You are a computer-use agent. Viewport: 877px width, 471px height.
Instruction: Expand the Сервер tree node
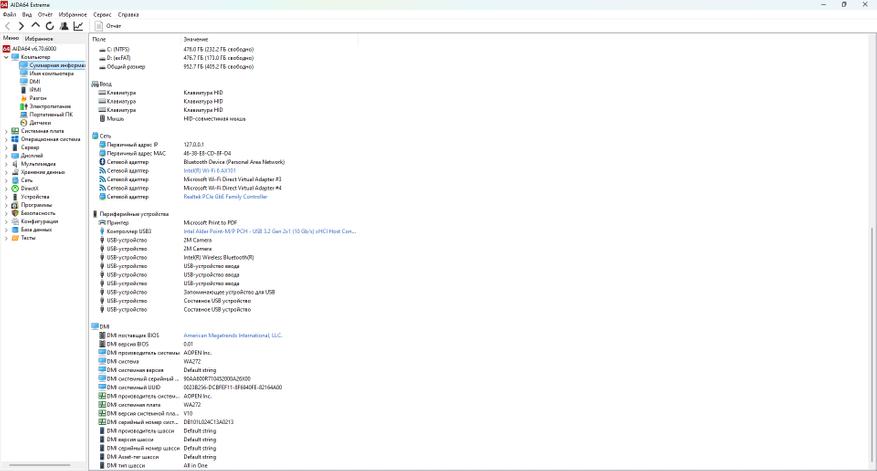pyautogui.click(x=6, y=148)
